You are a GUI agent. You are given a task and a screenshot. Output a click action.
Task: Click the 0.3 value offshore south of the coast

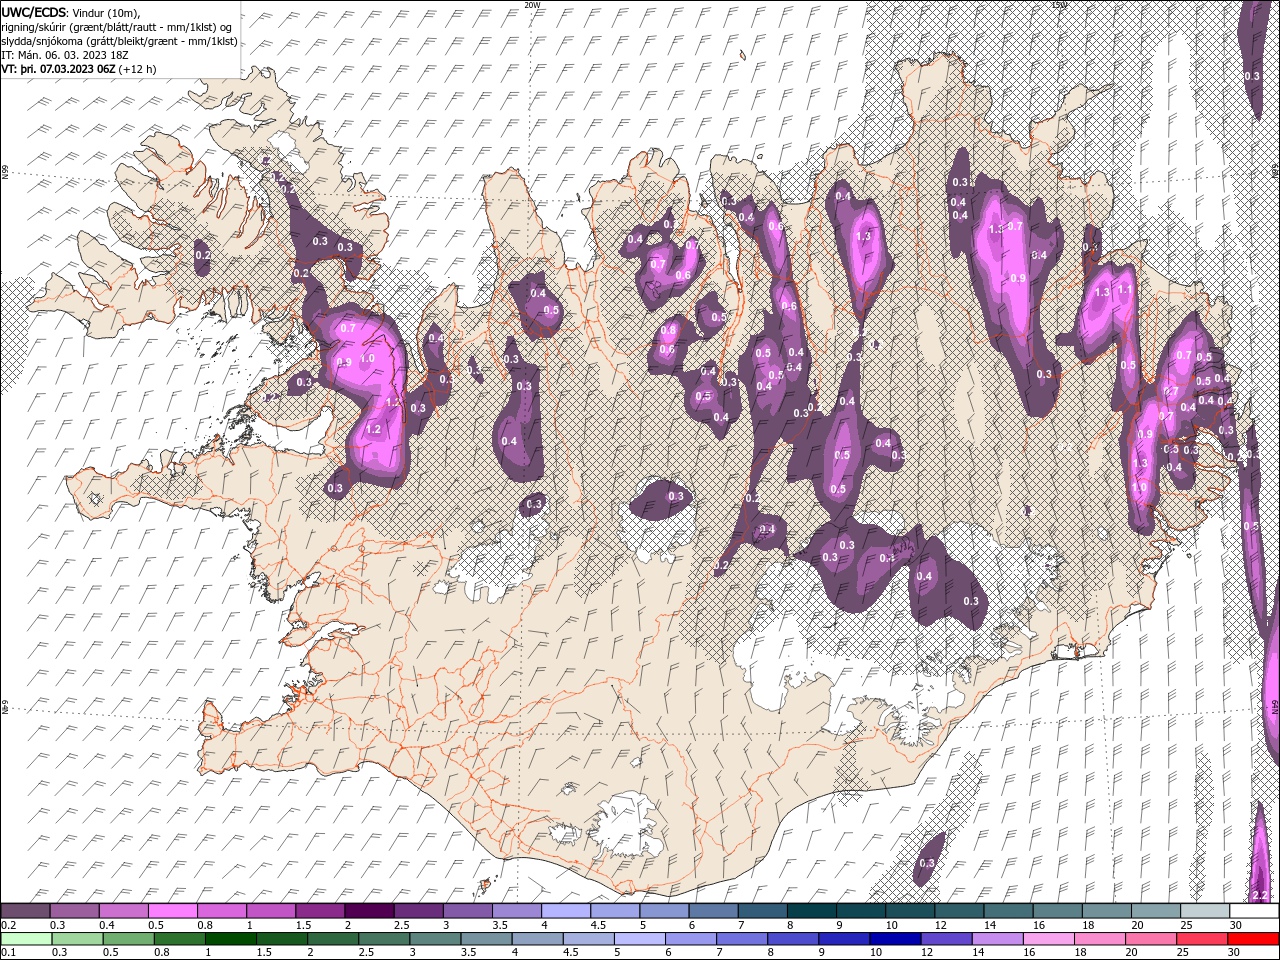[926, 863]
